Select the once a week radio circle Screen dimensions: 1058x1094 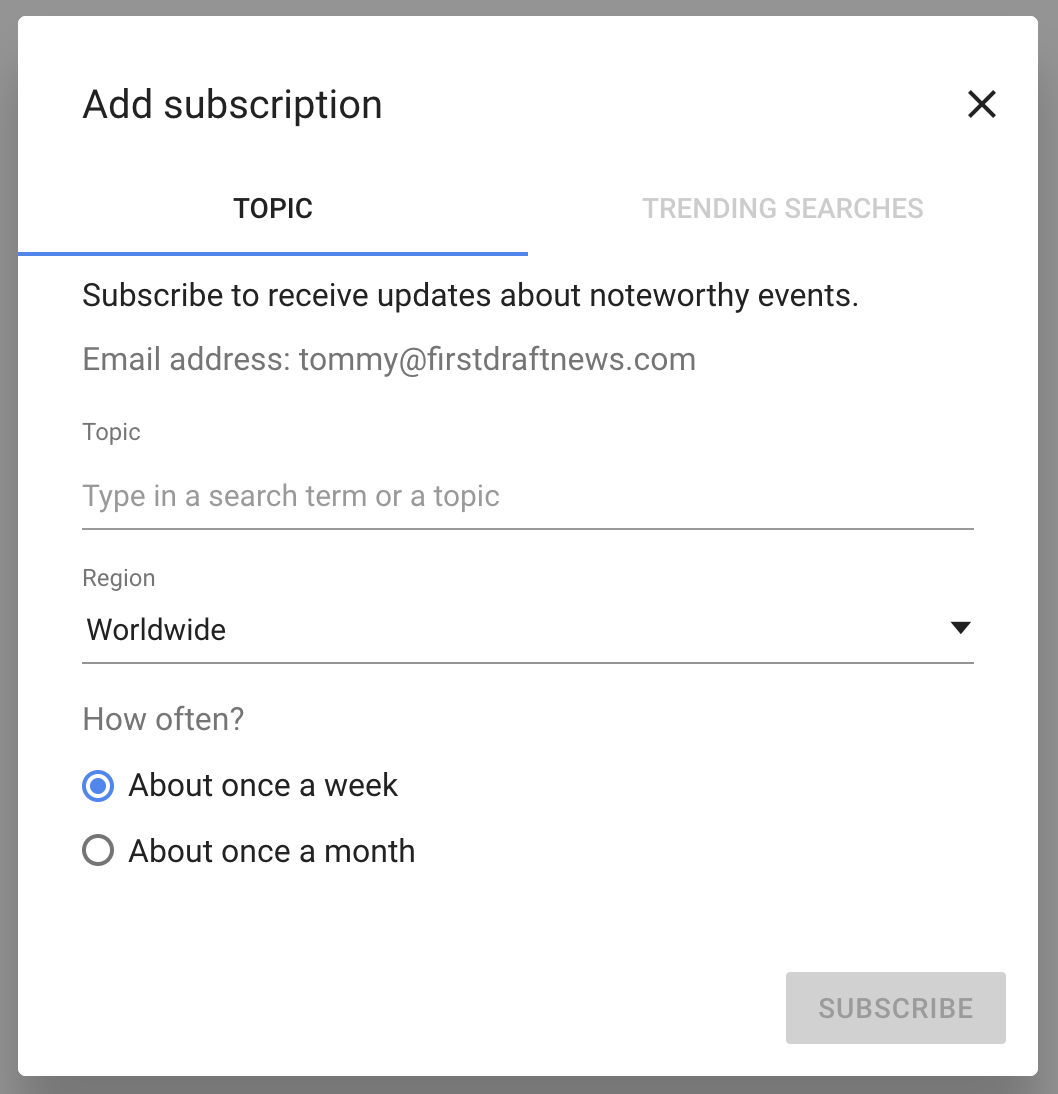98,786
